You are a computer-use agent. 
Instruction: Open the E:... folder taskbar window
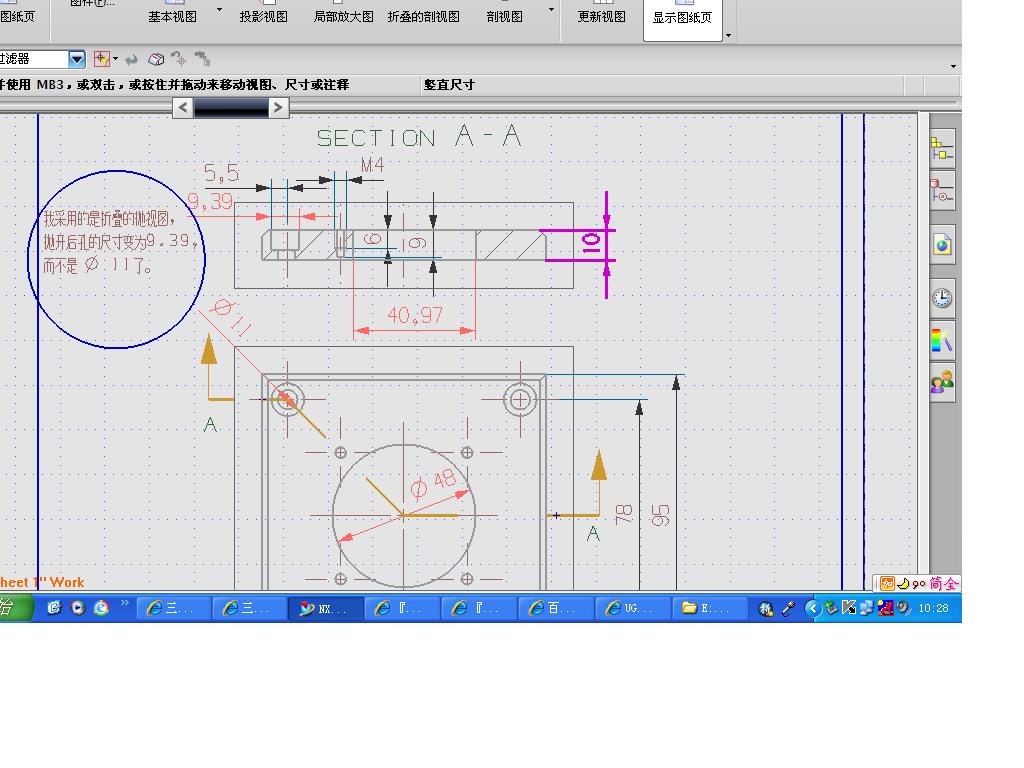(x=711, y=608)
